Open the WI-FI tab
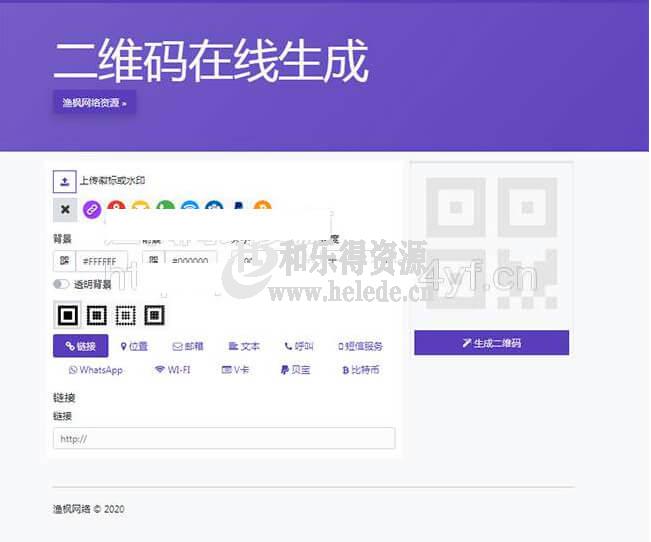Viewport: 651px width, 542px height. pos(172,370)
